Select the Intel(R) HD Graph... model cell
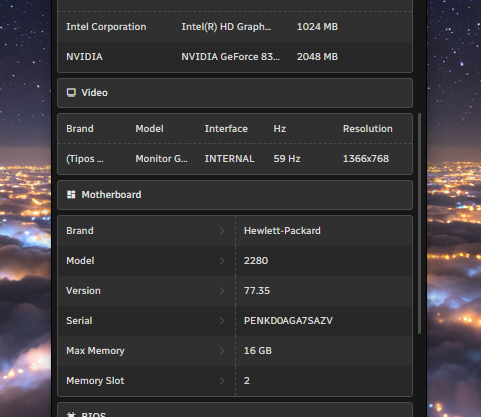Screen dimensions: 481x417 (x=226, y=27)
